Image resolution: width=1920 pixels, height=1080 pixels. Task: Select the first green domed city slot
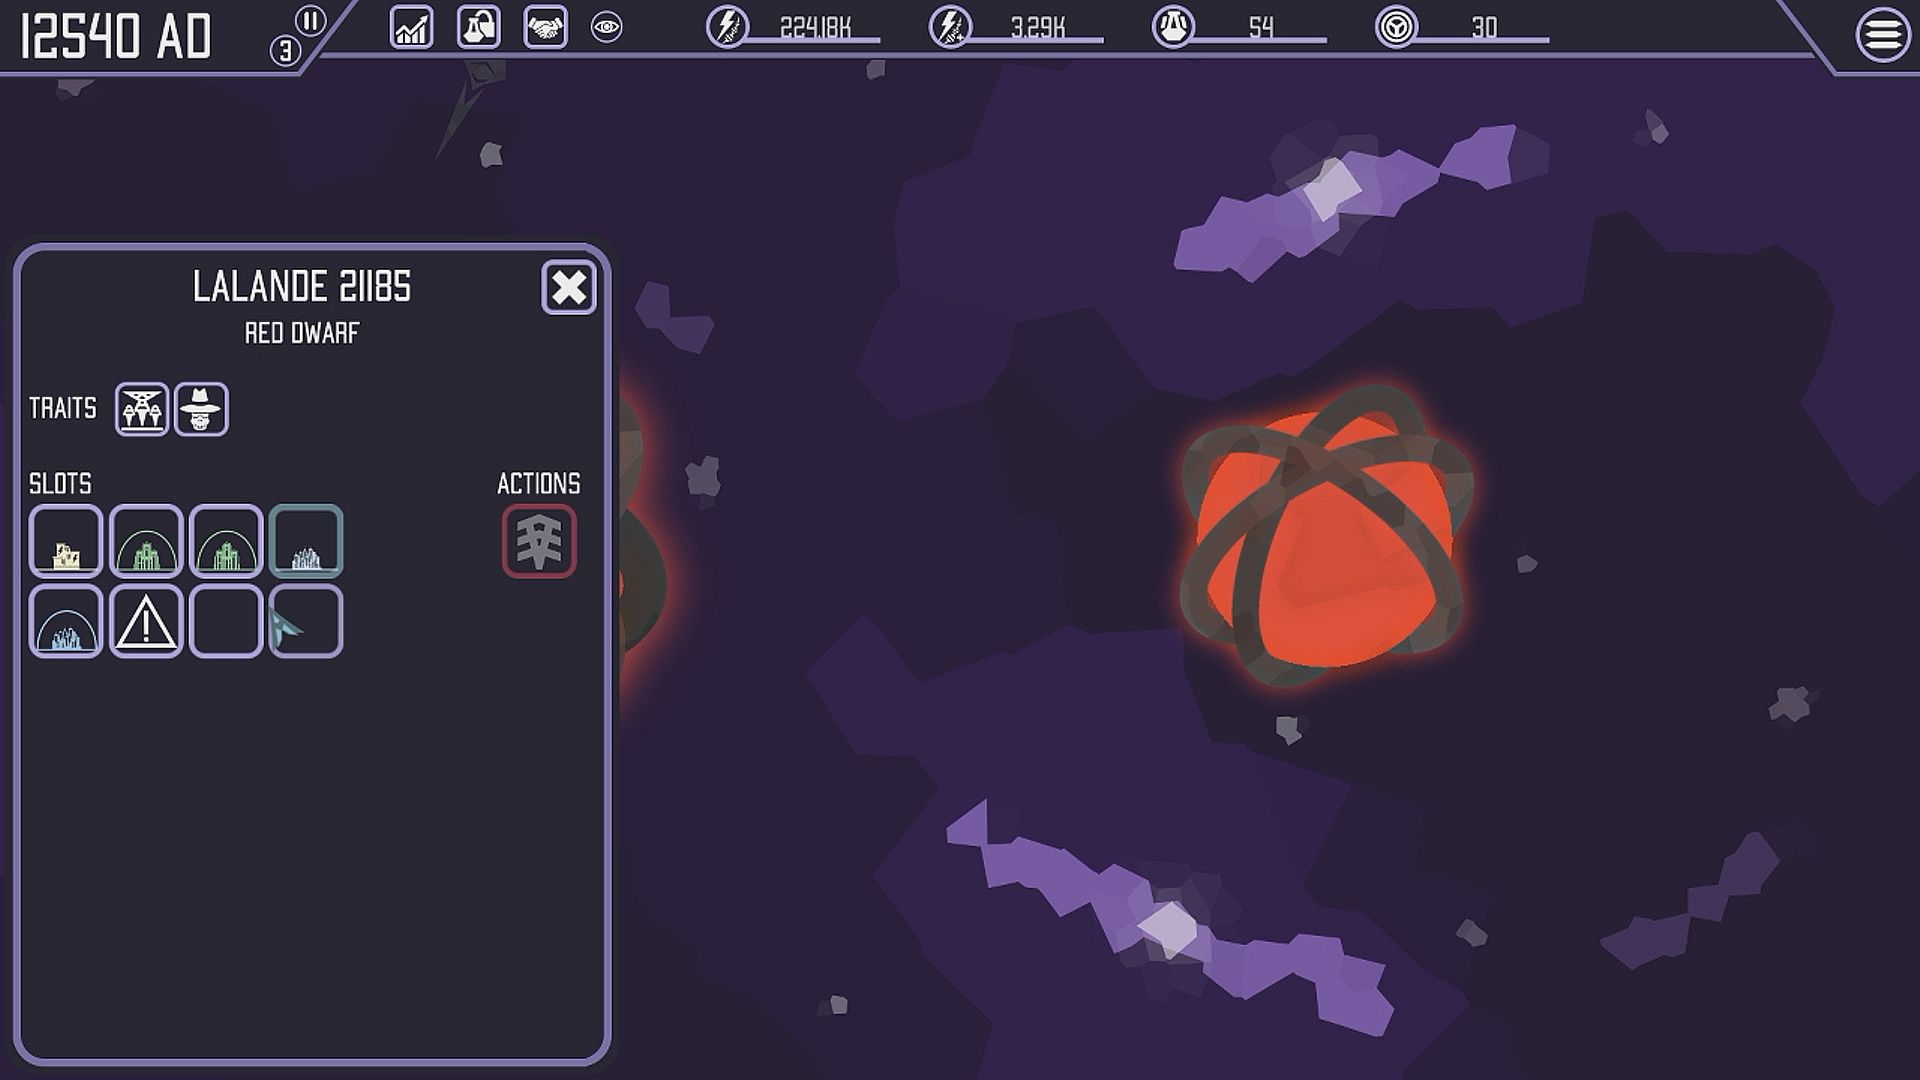pyautogui.click(x=146, y=541)
